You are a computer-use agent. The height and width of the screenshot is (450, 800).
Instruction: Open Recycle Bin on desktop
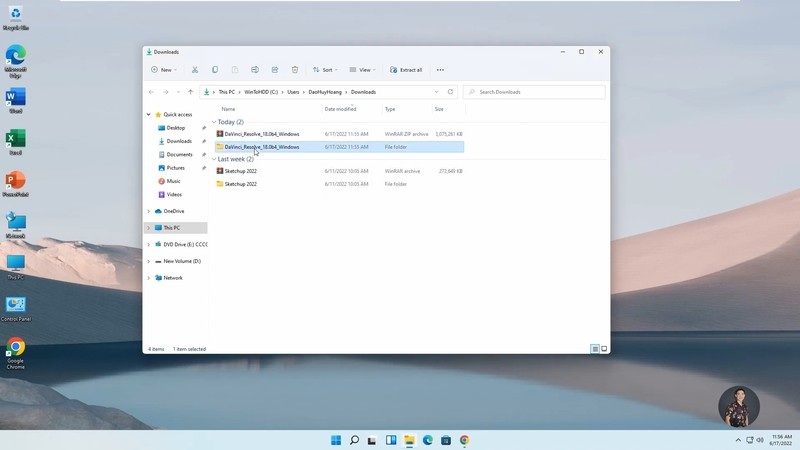(15, 18)
